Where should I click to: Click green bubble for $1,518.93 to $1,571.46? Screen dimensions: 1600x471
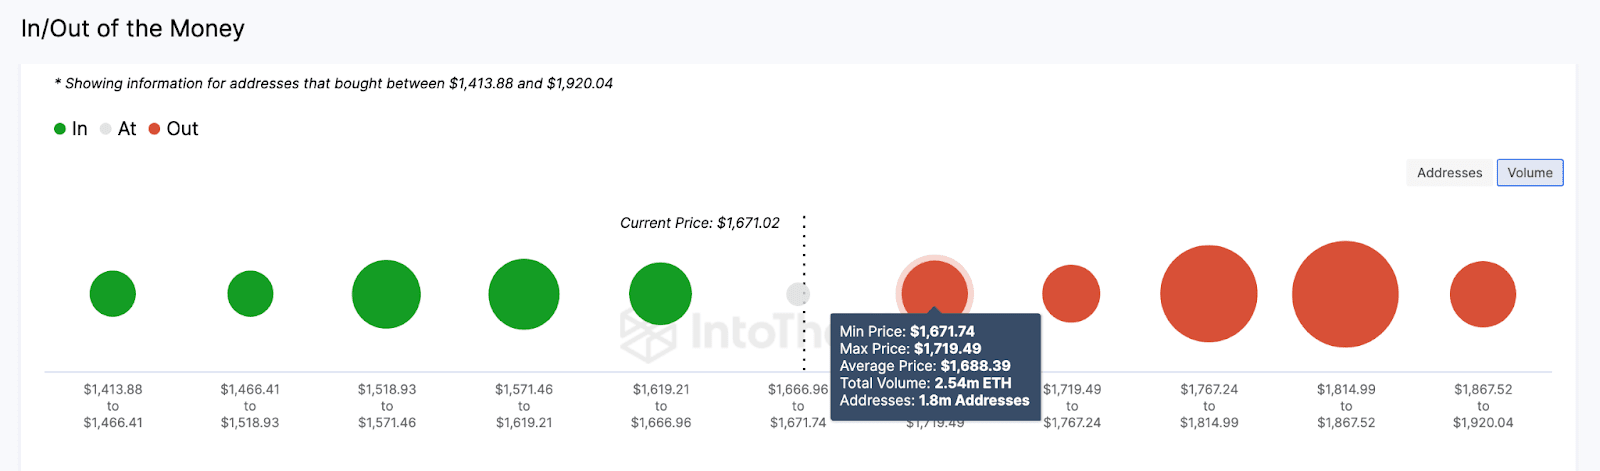[x=386, y=294]
